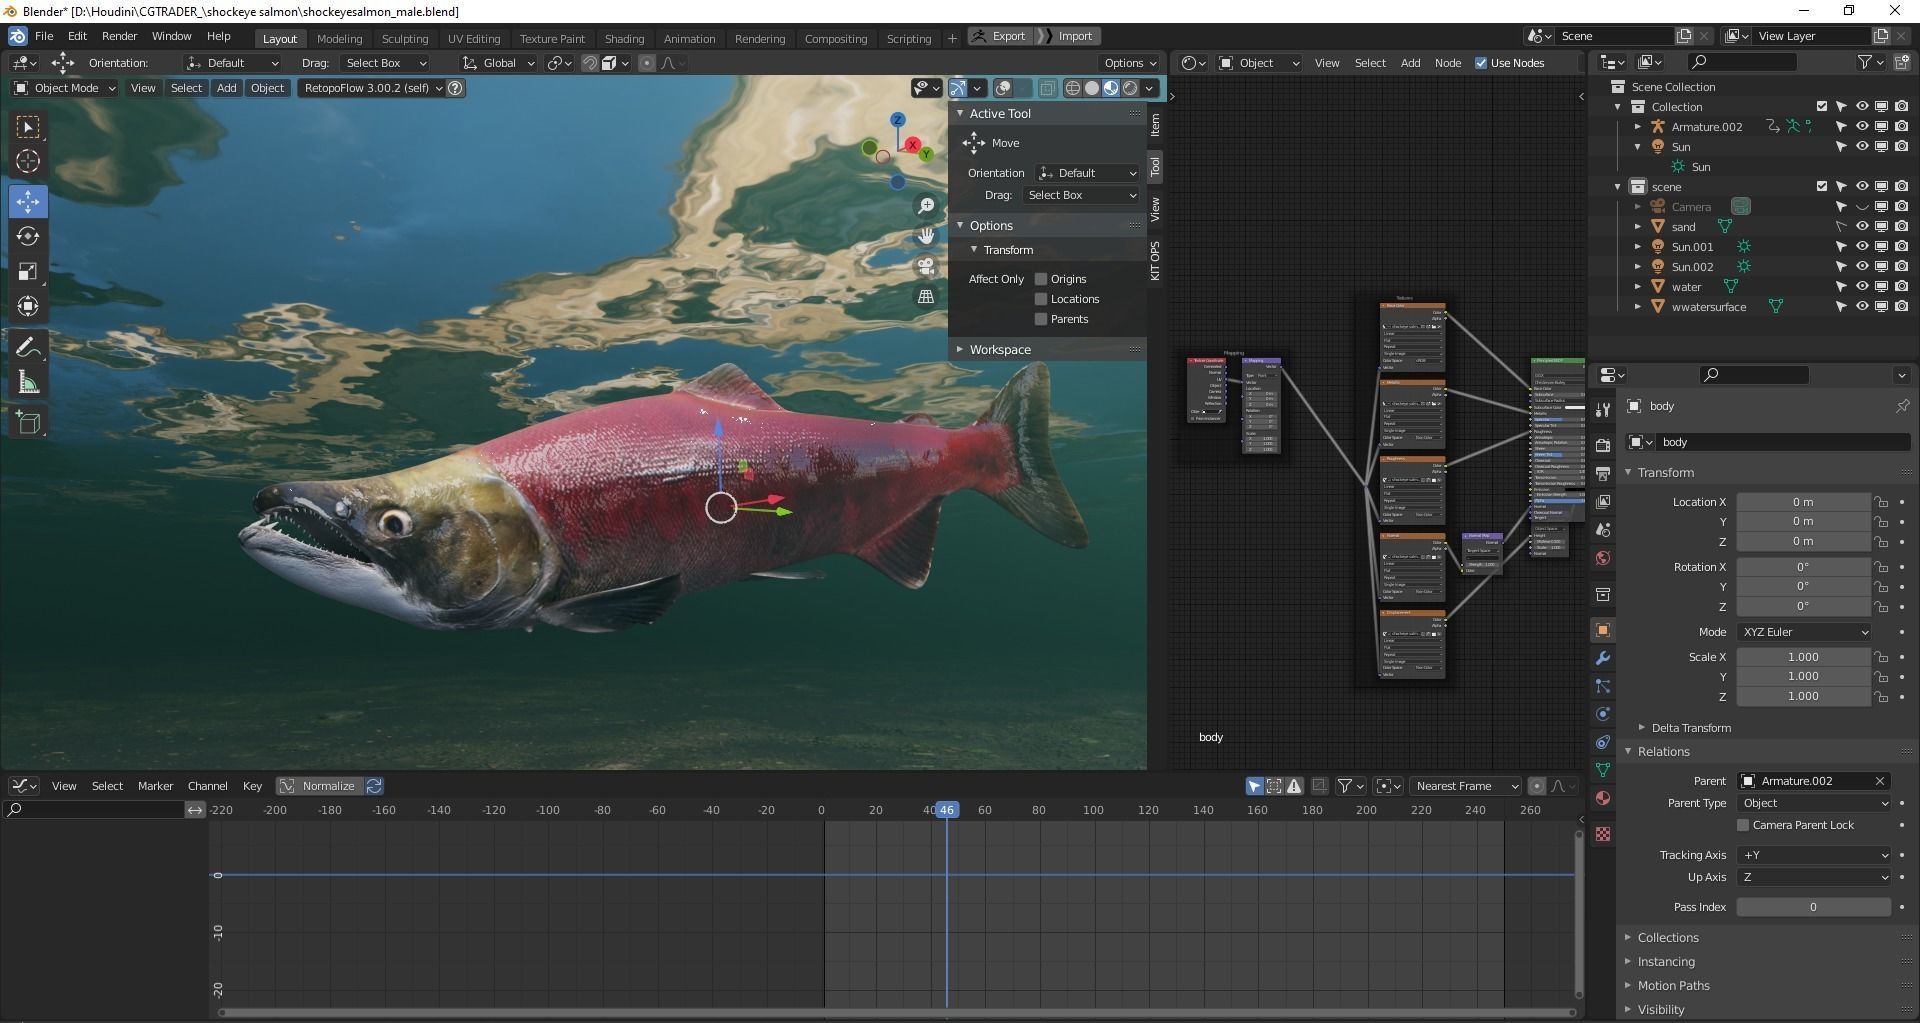Open the Texture properties tab
This screenshot has width=1920, height=1023.
[1603, 834]
